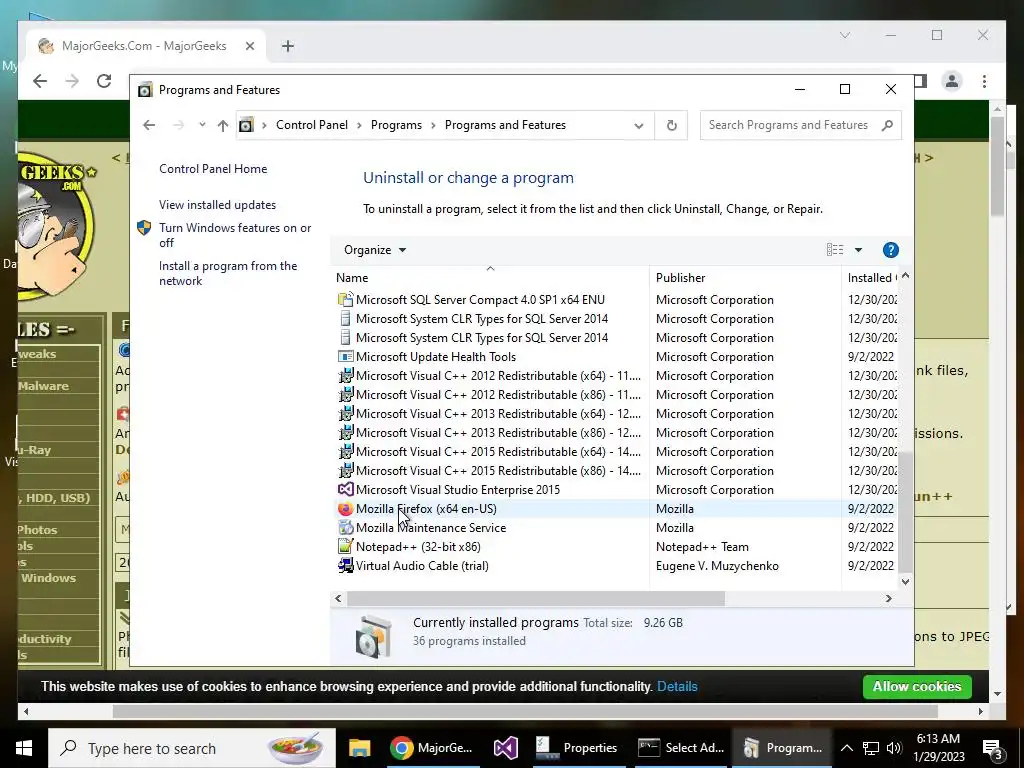This screenshot has height=768, width=1024.
Task: Click the horizontal scrollbar thumb in list
Action: (536, 598)
